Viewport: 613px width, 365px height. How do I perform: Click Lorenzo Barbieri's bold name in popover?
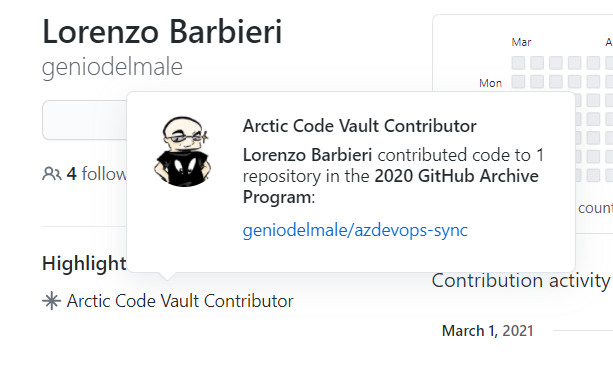pos(307,155)
